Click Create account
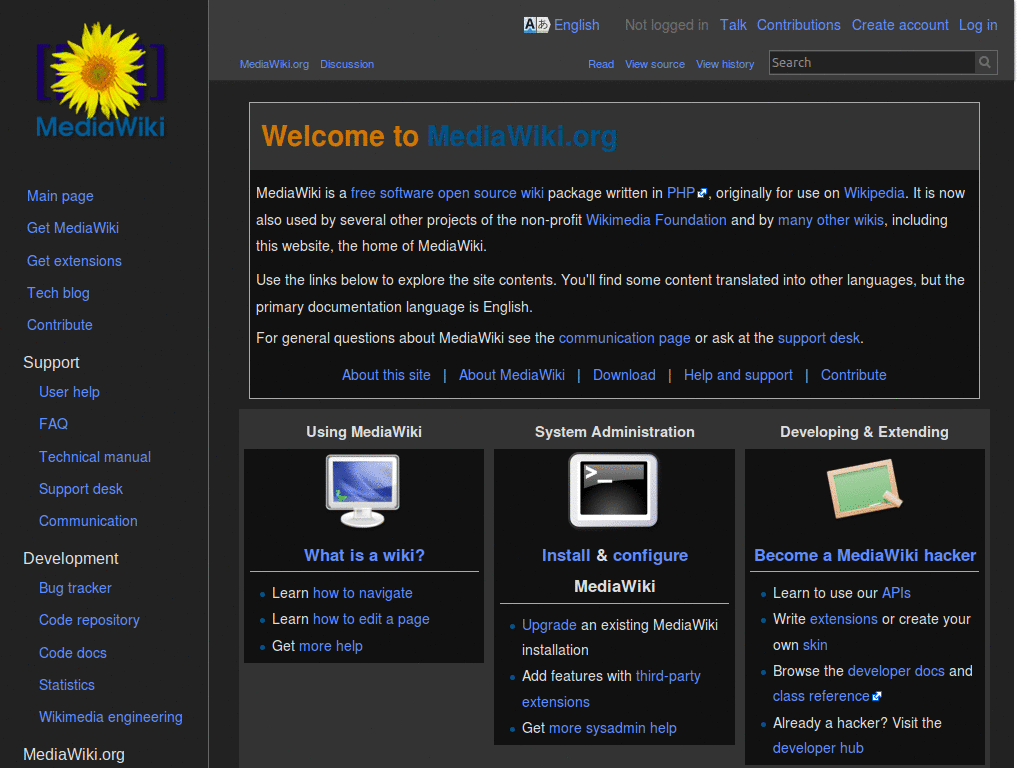Viewport: 1024px width, 768px height. (899, 25)
